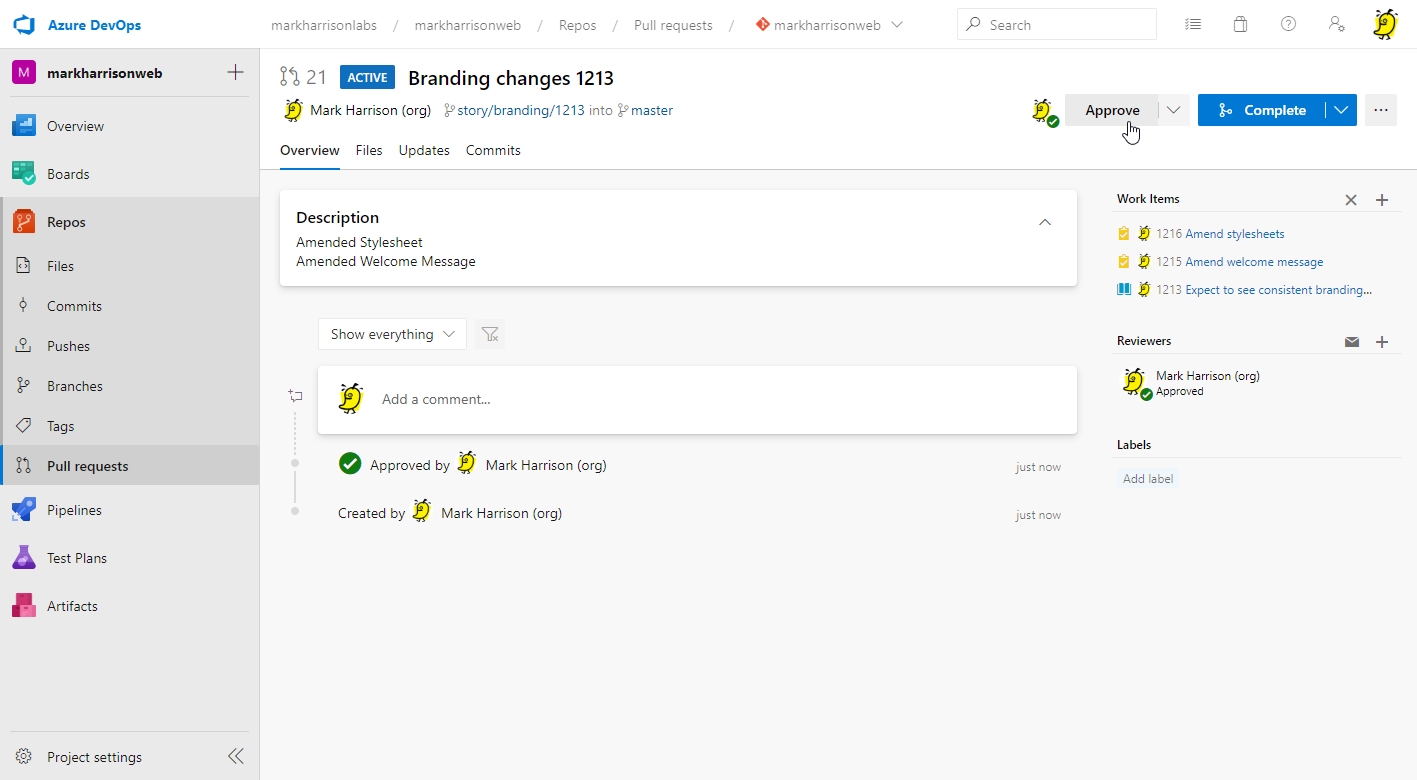Click the Help question mark icon
The height and width of the screenshot is (780, 1417).
coord(1288,25)
